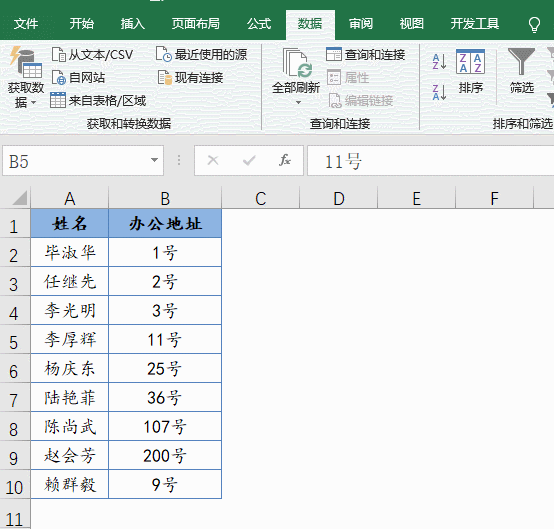Select cell containing 200号
Image resolution: width=554 pixels, height=529 pixels.
tap(165, 455)
